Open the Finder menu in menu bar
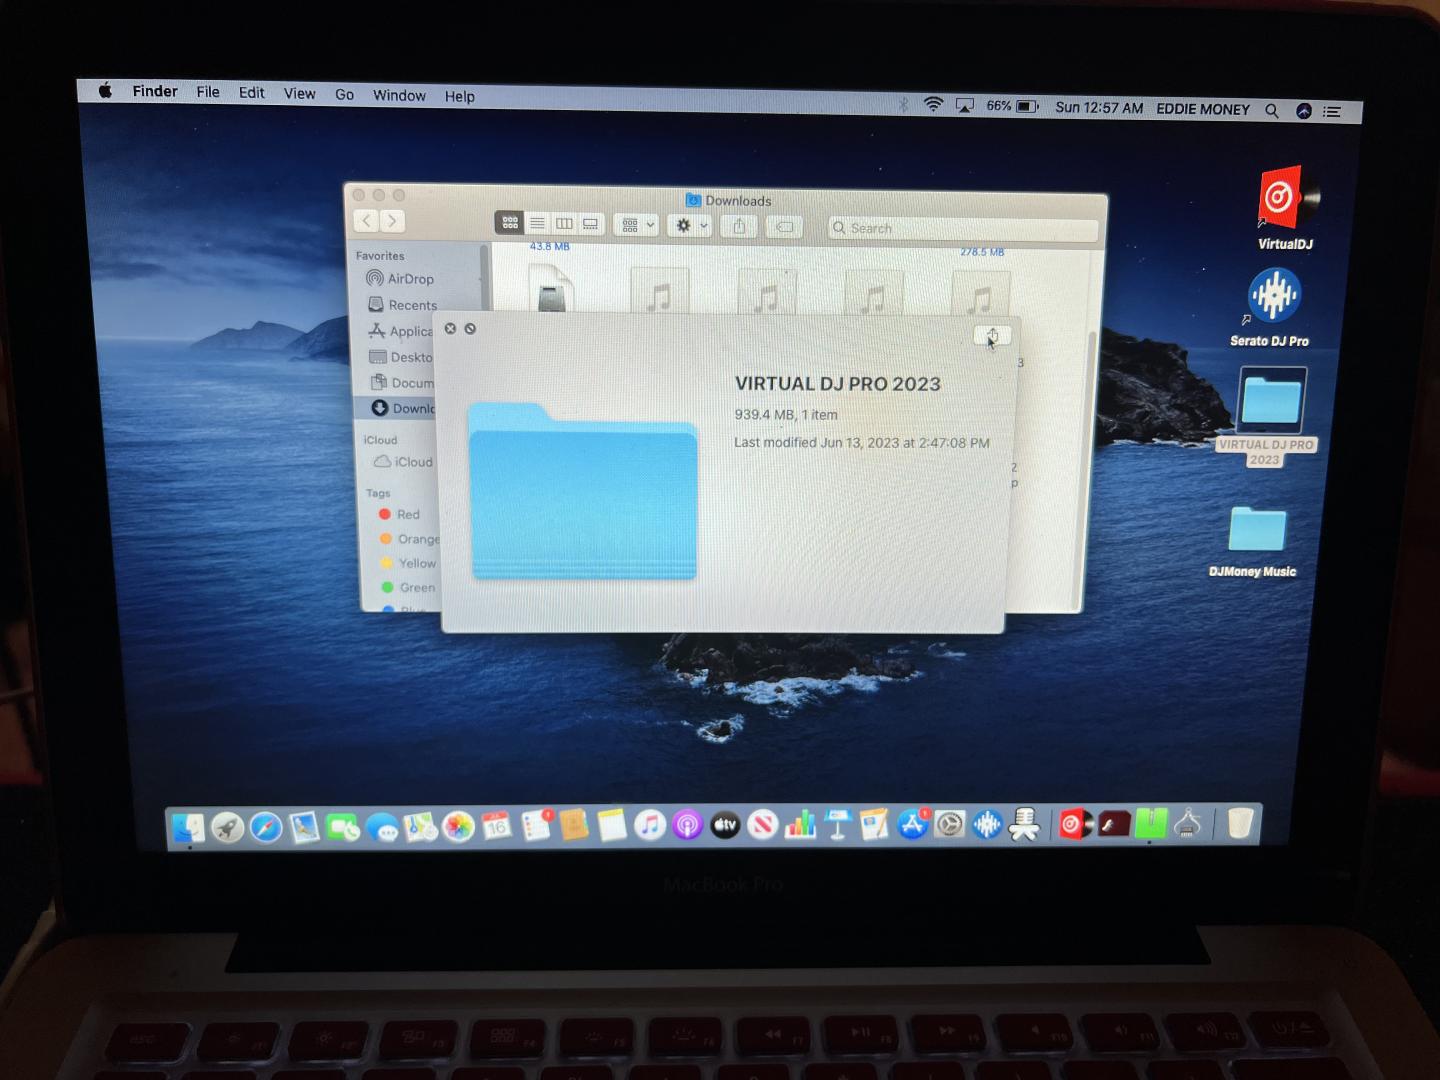 coord(155,91)
